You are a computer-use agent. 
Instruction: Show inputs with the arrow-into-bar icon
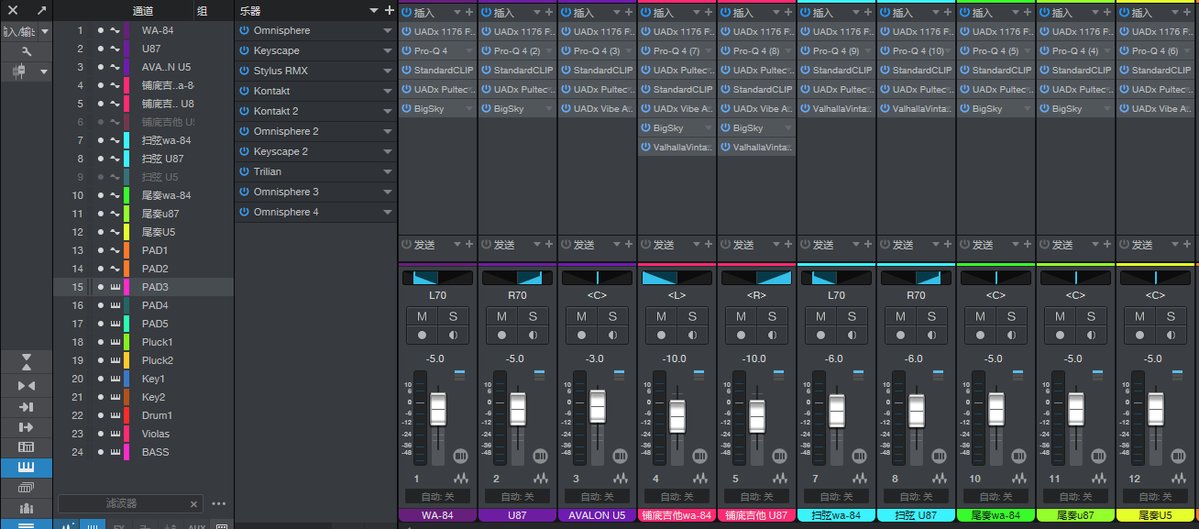26,407
